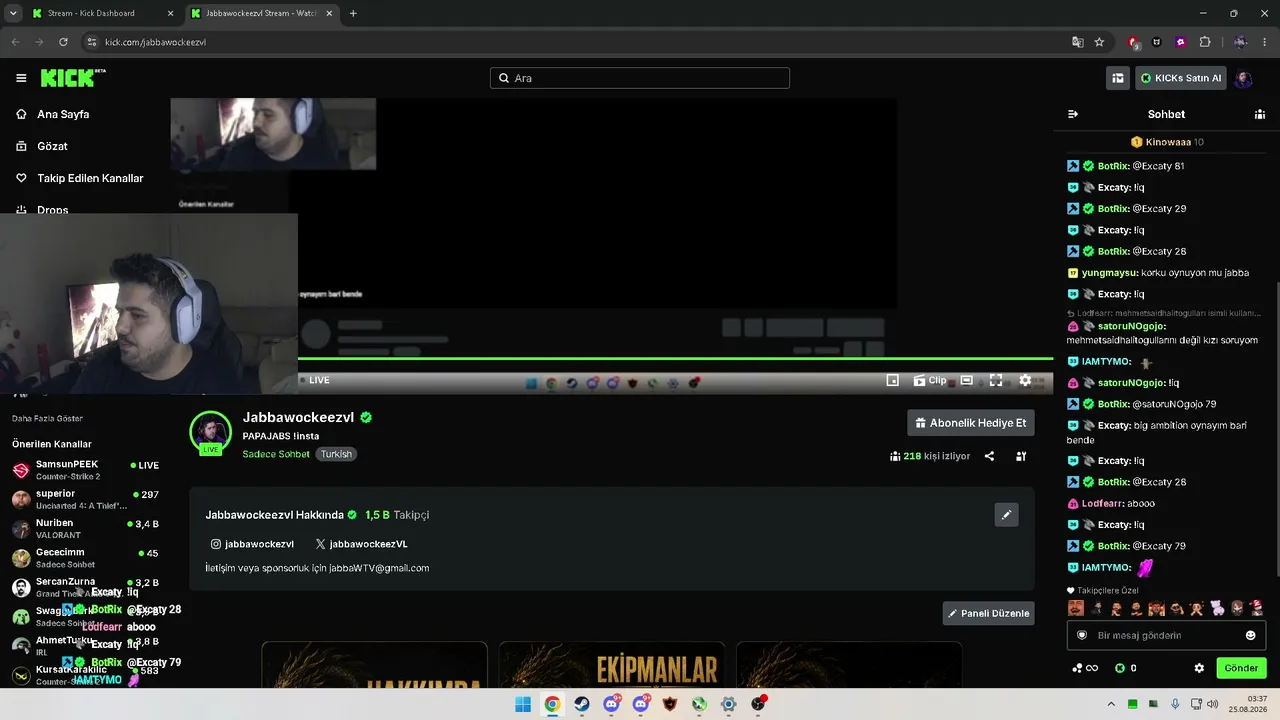Open the Chrome three-dot menu

pos(1266,42)
